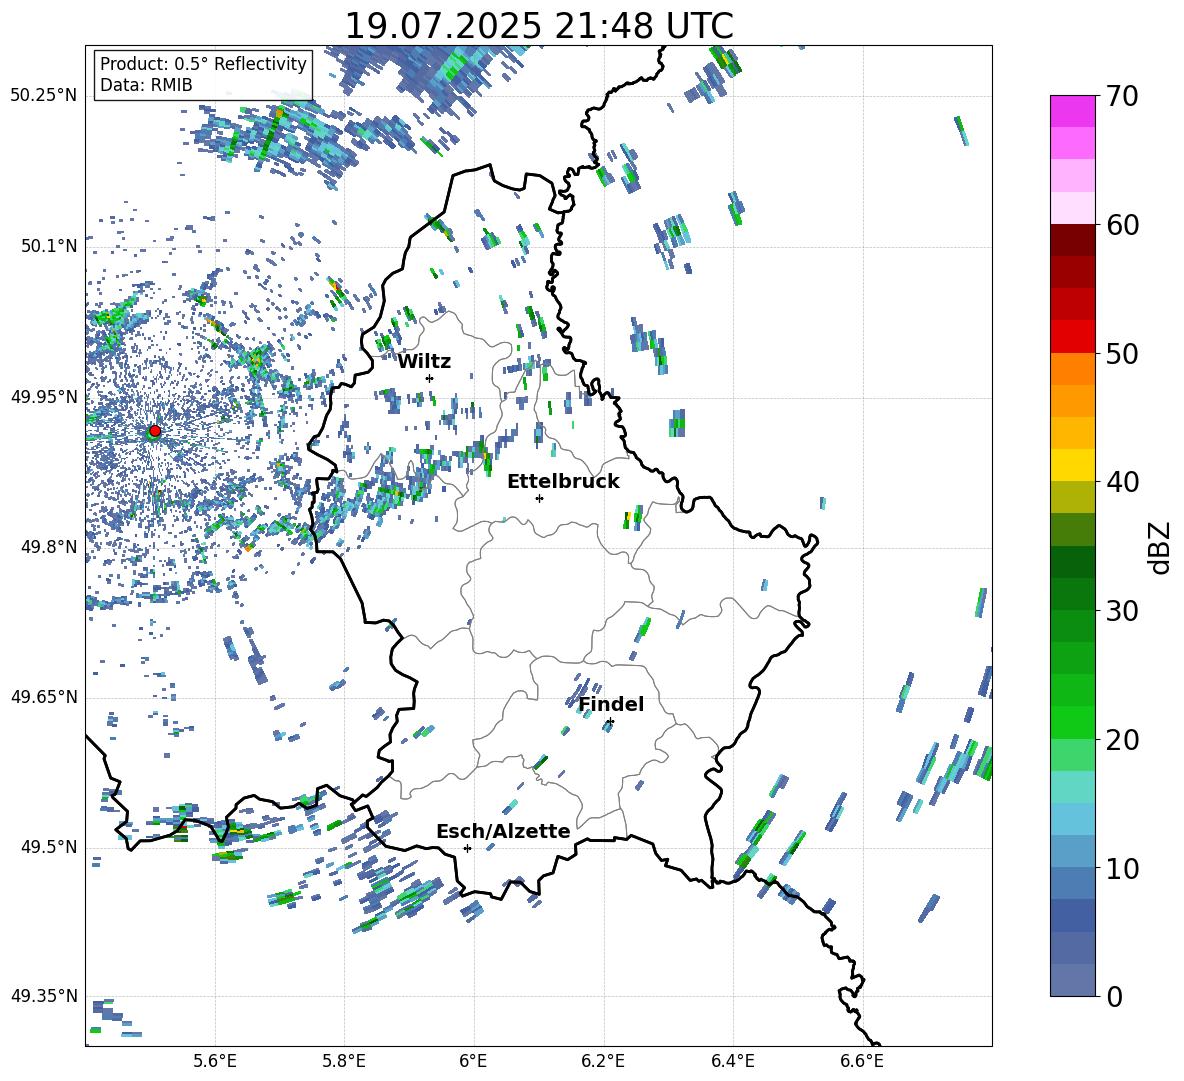Click the colorbar tick value 60

1122,225
